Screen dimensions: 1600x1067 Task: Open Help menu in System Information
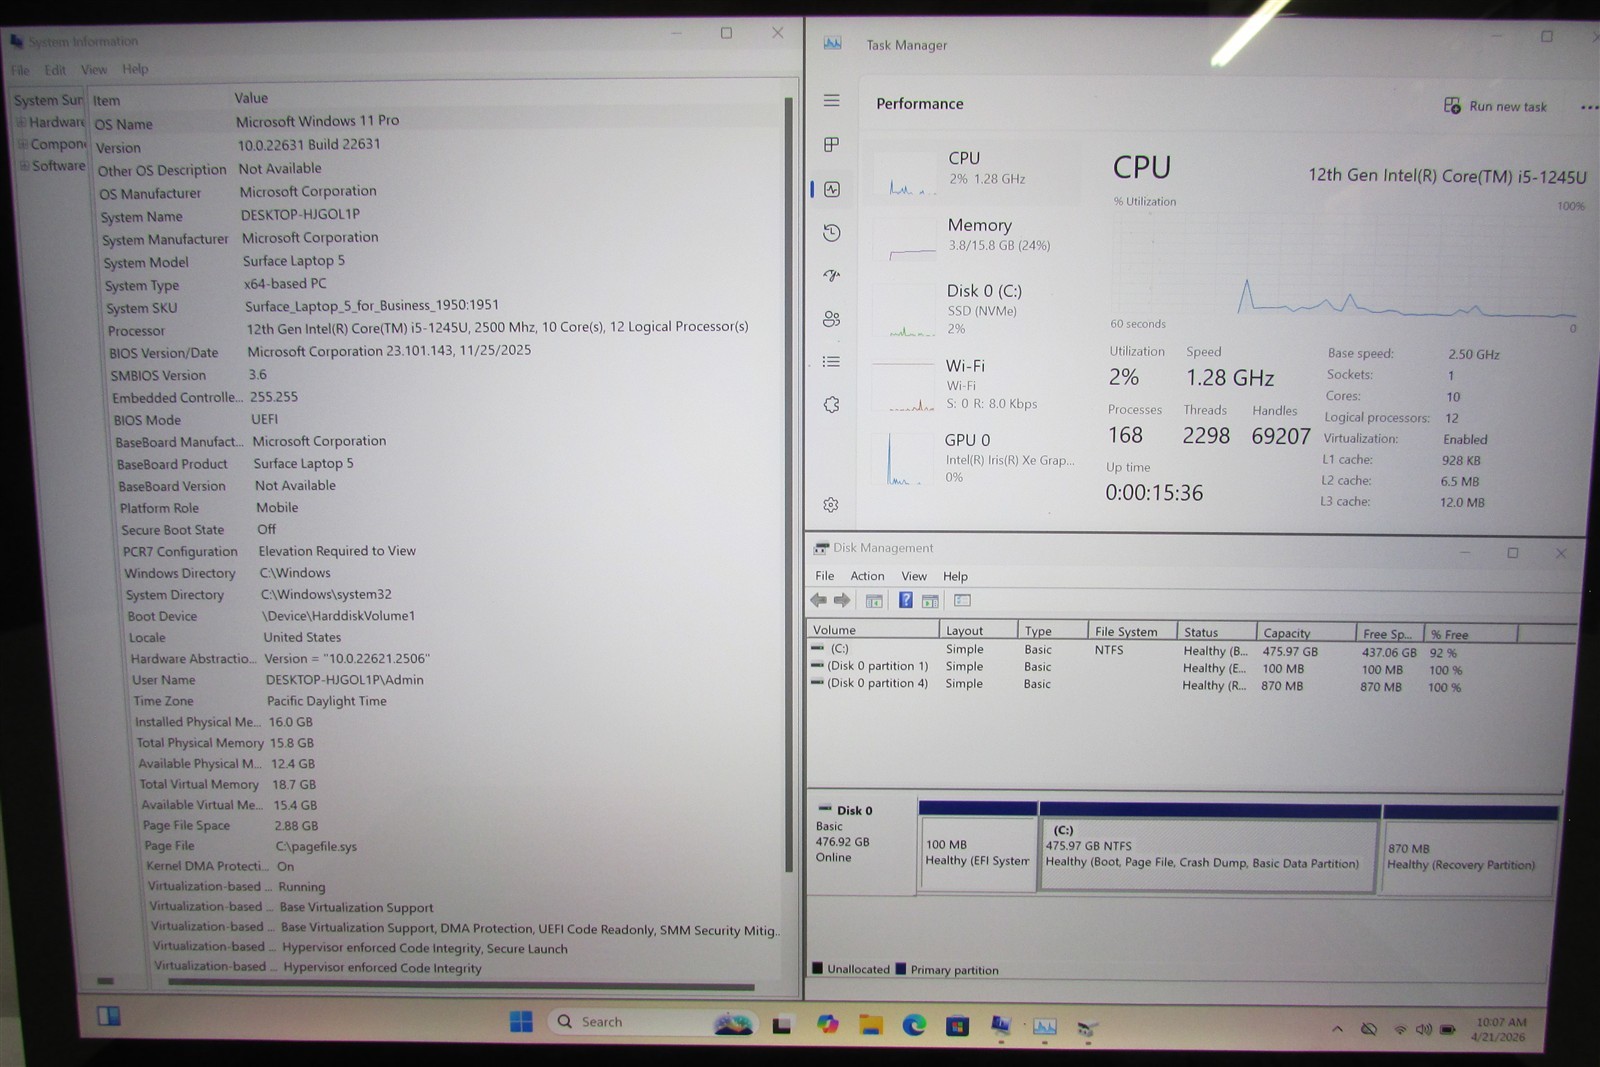point(135,69)
